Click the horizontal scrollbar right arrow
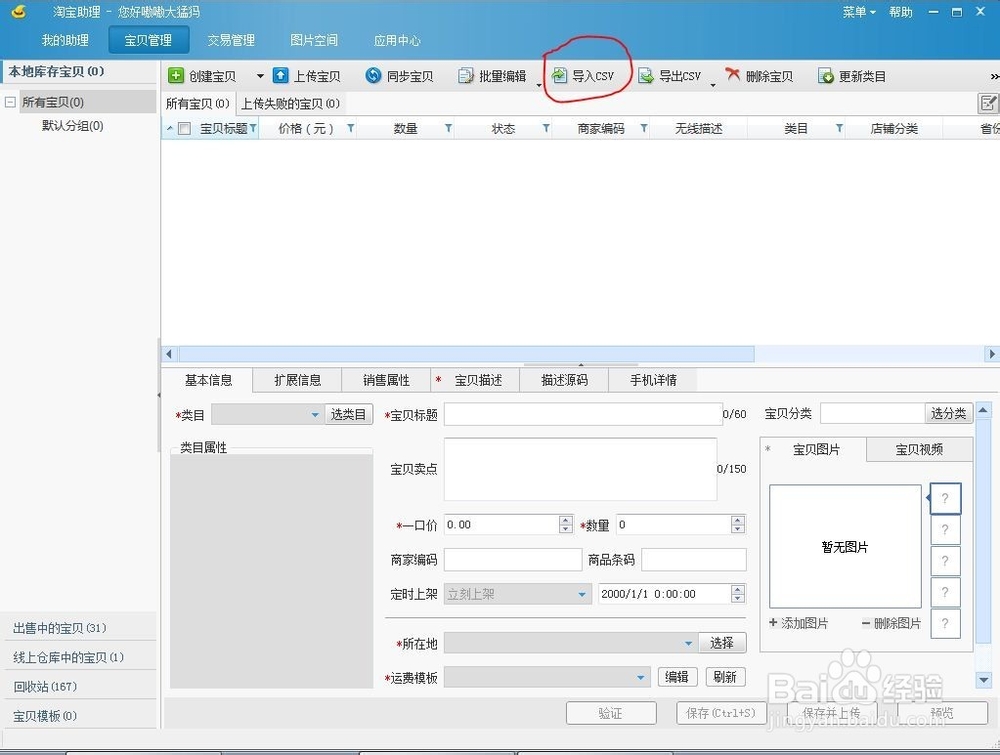Image resolution: width=1000 pixels, height=755 pixels. 992,354
